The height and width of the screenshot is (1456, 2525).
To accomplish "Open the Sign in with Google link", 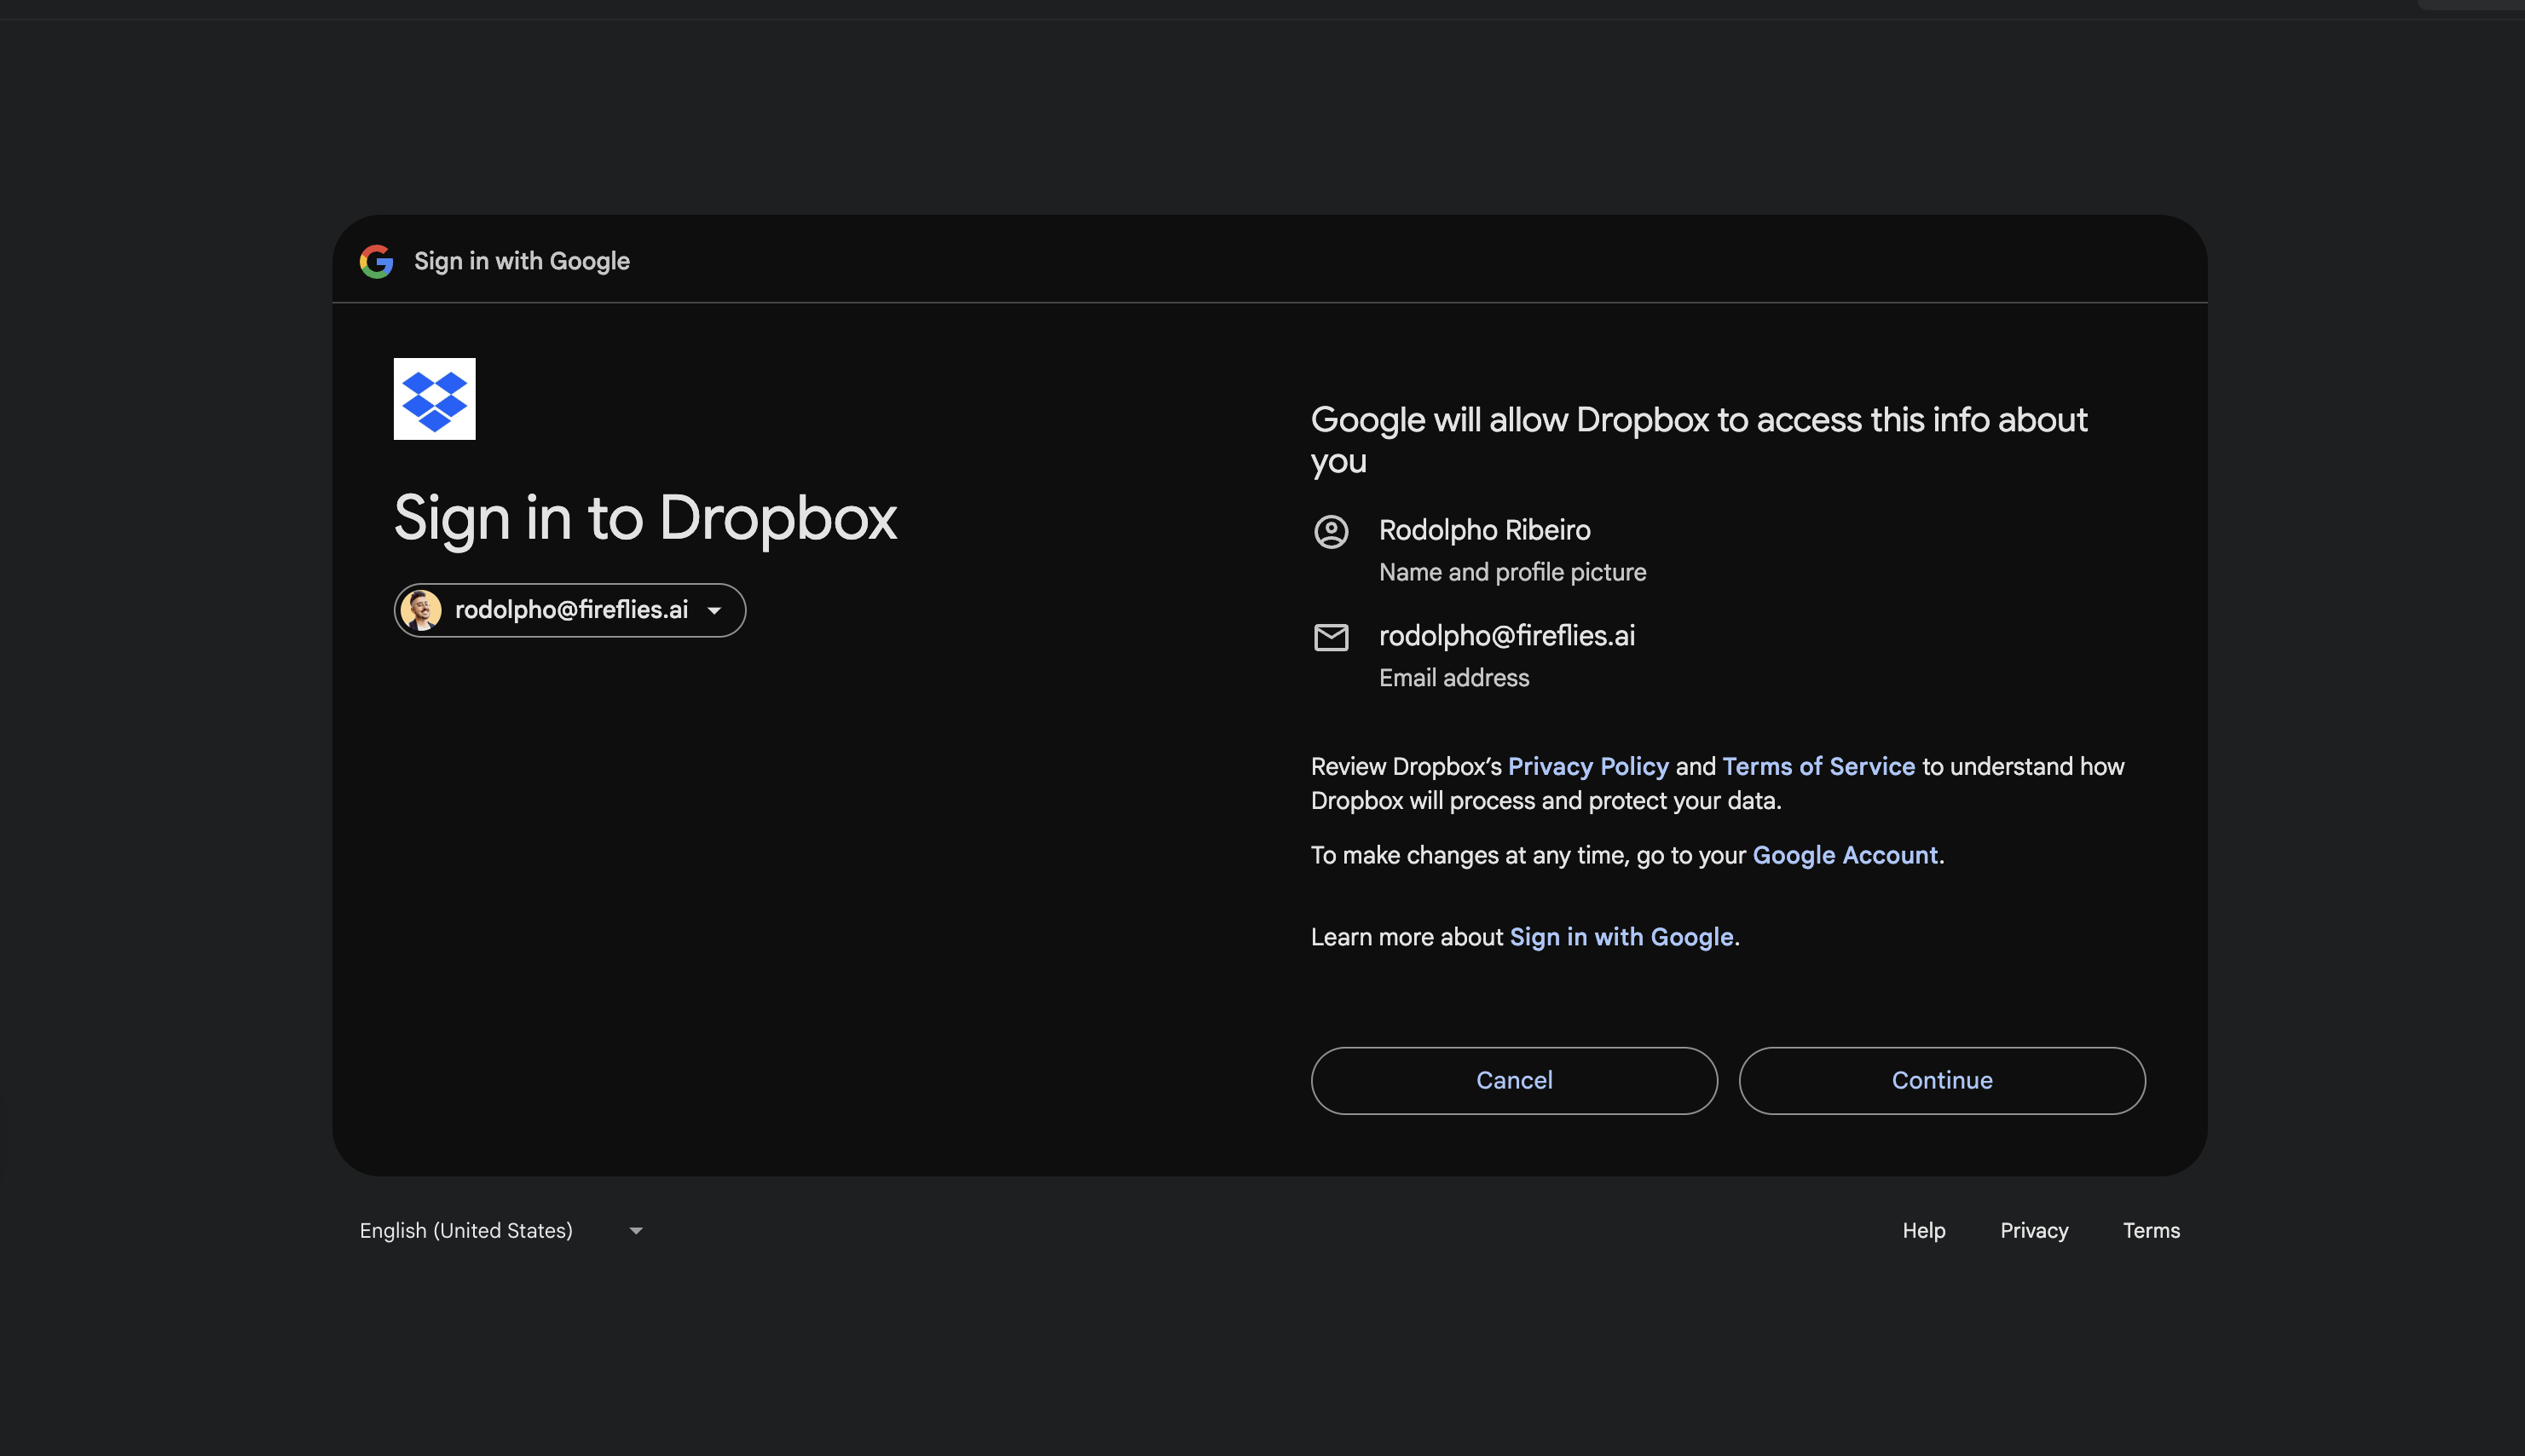I will click(1620, 937).
